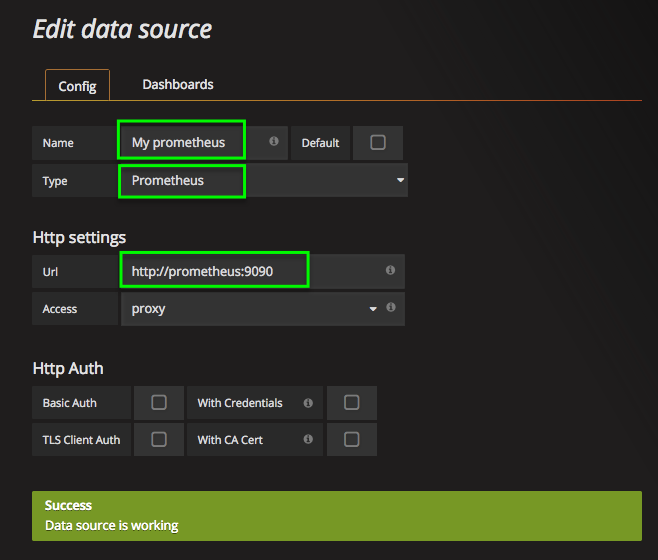Screen dimensions: 658x560
Task: Click the TLS Client Auth label
Action: (81, 440)
